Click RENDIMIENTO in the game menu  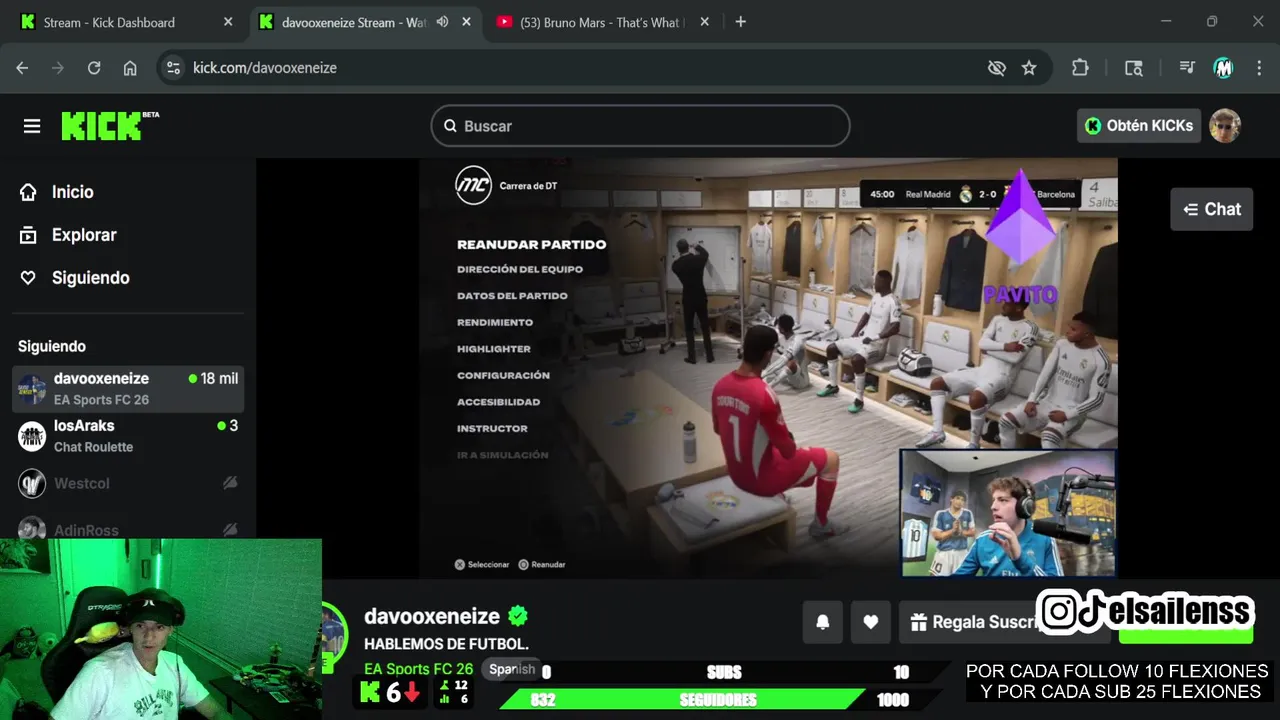[495, 322]
